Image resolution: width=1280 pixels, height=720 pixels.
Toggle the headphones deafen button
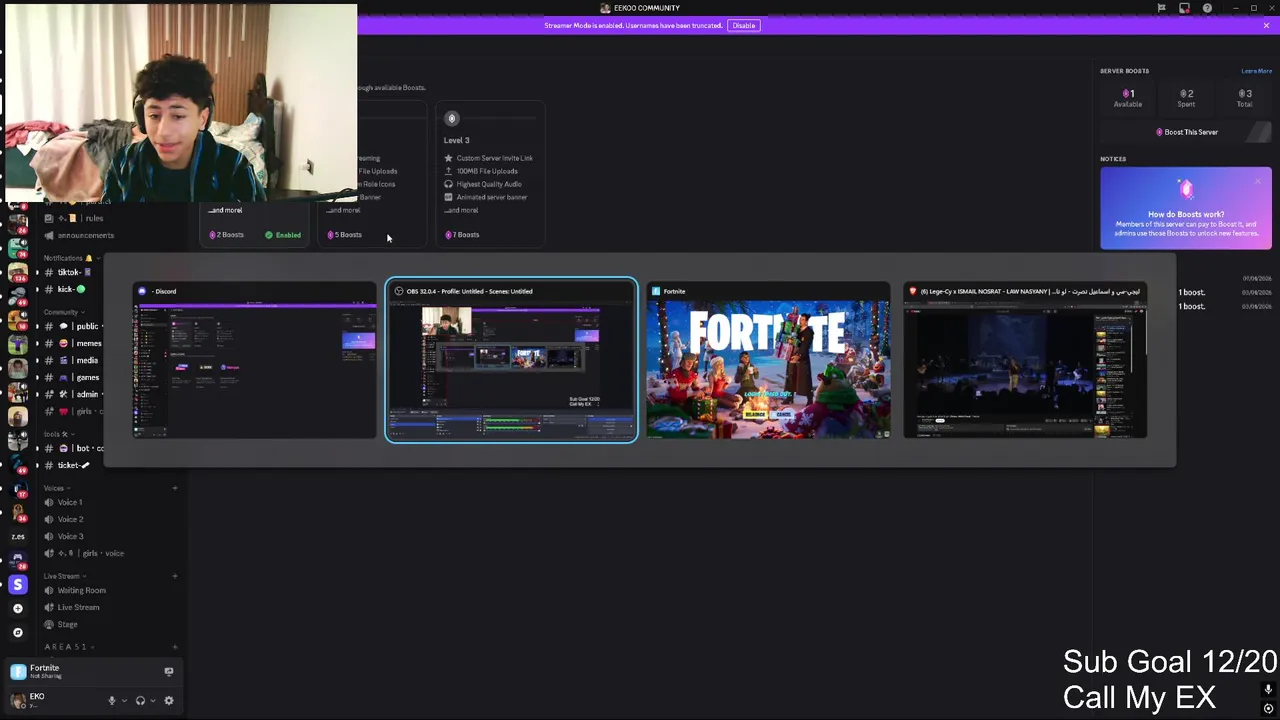coord(140,701)
